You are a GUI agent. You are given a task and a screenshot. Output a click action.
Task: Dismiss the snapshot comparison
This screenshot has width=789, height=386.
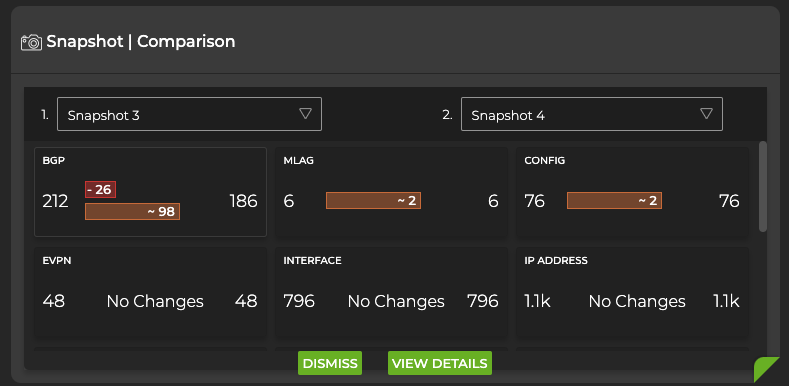click(330, 363)
